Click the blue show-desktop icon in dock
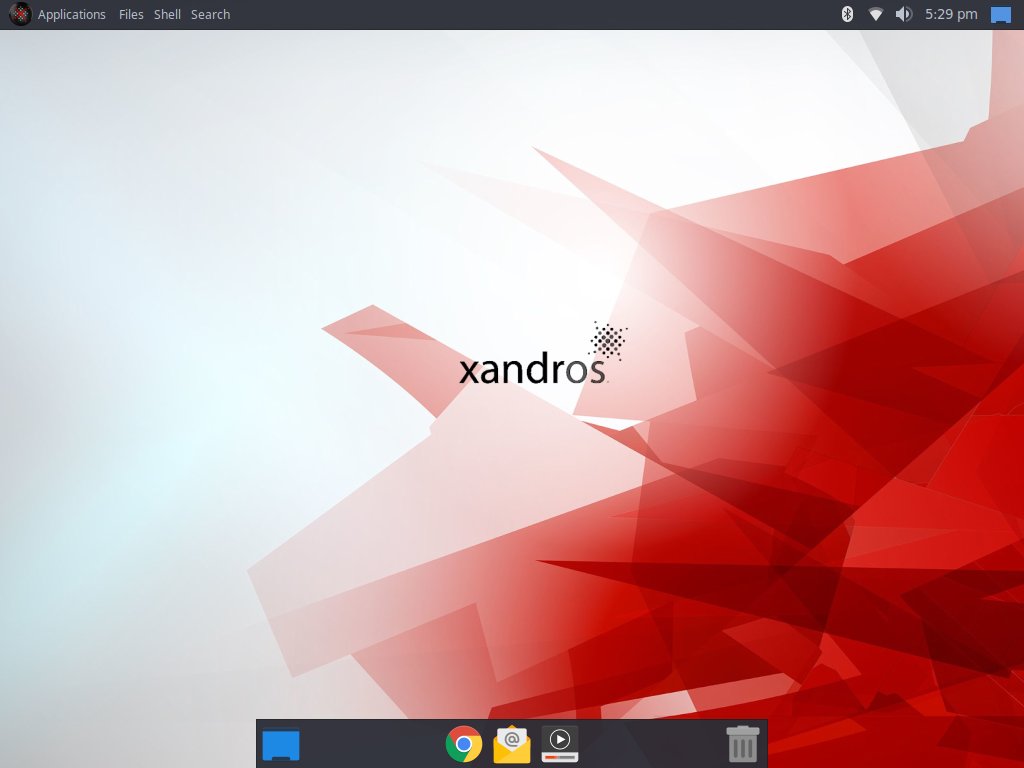Viewport: 1024px width, 768px height. coord(281,744)
